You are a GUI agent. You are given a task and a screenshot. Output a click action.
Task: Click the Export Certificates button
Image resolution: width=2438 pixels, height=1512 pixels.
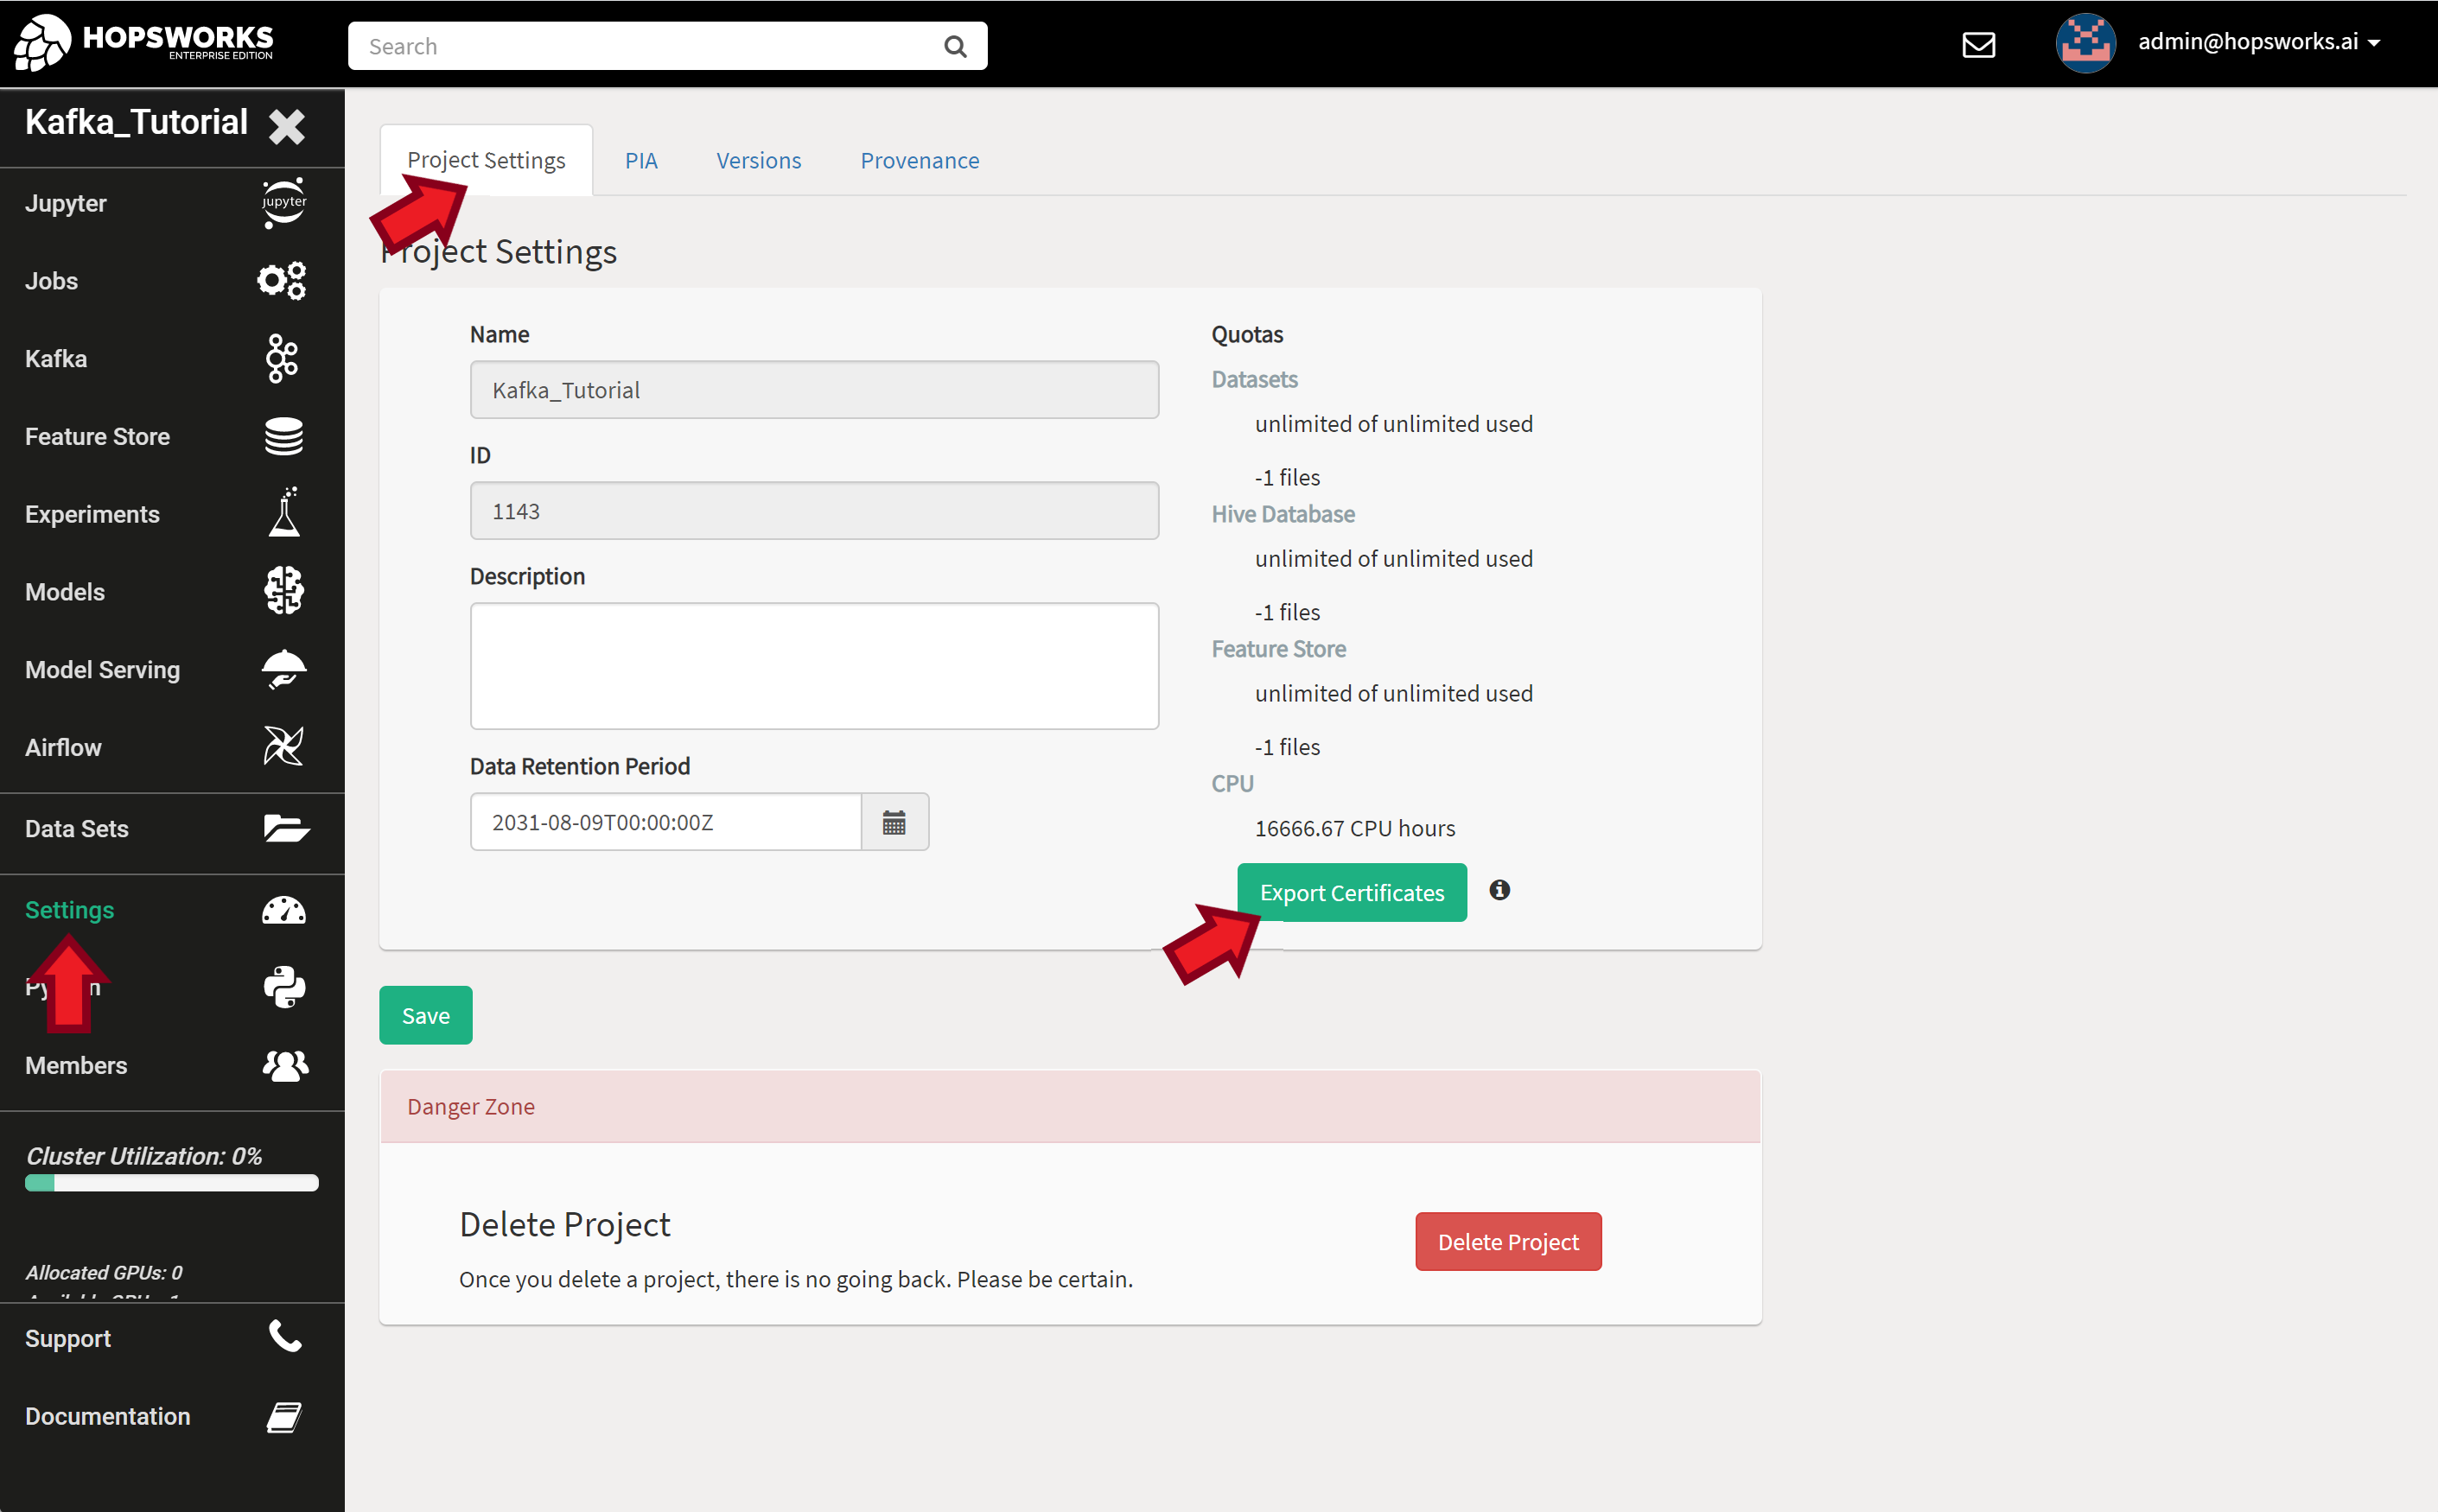point(1351,892)
